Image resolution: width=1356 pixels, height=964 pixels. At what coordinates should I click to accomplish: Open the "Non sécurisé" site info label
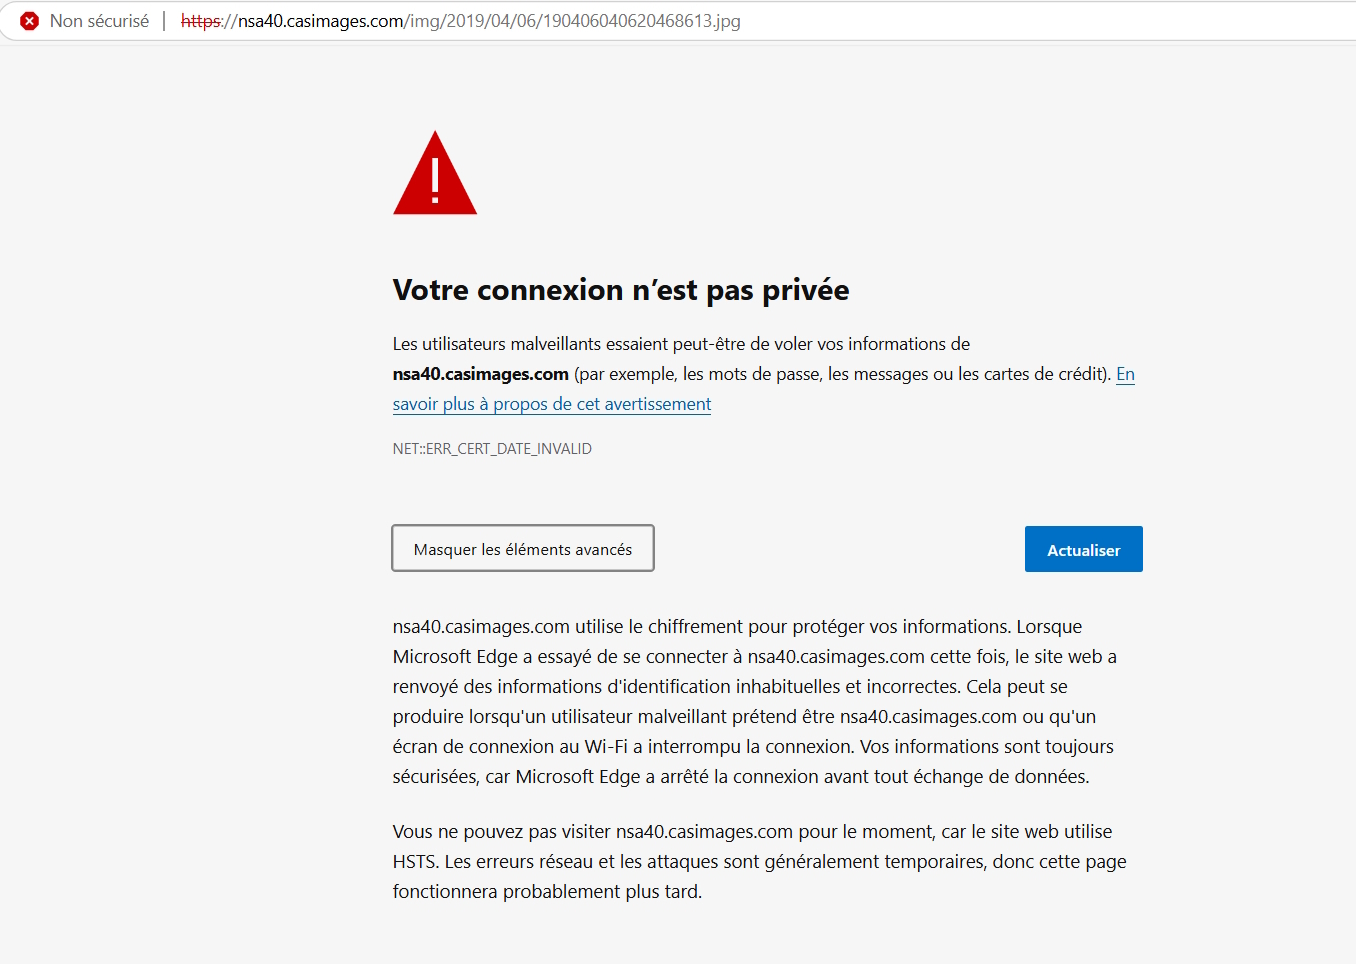pyautogui.click(x=99, y=21)
